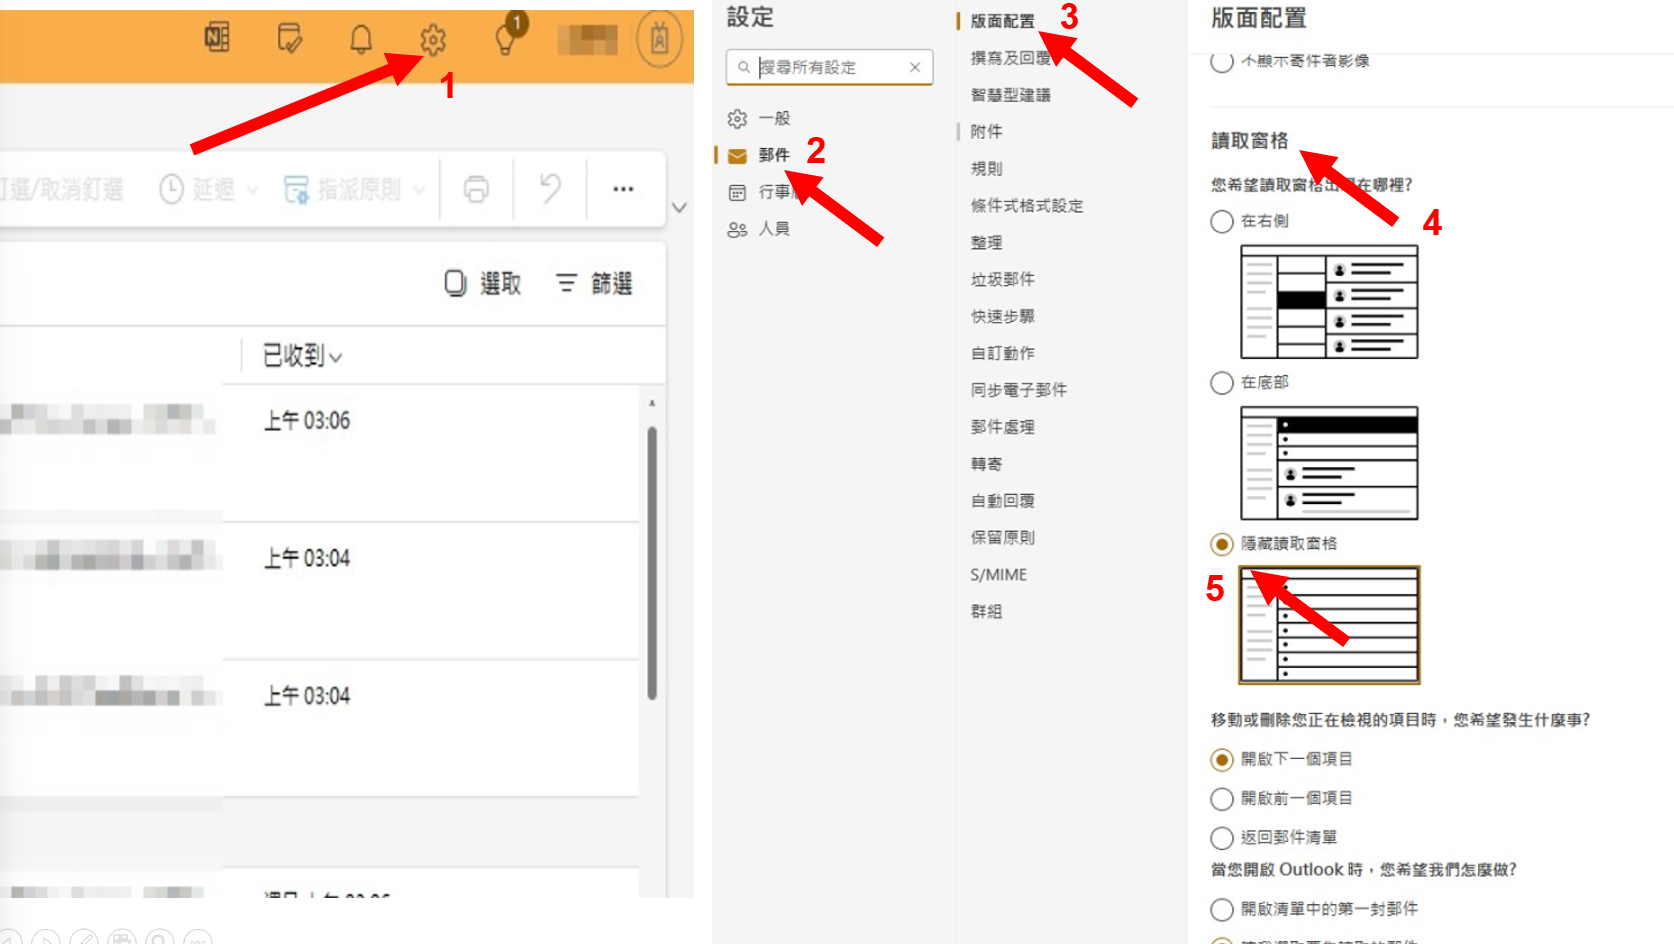Open the account profile avatar
1674x944 pixels.
(x=659, y=39)
